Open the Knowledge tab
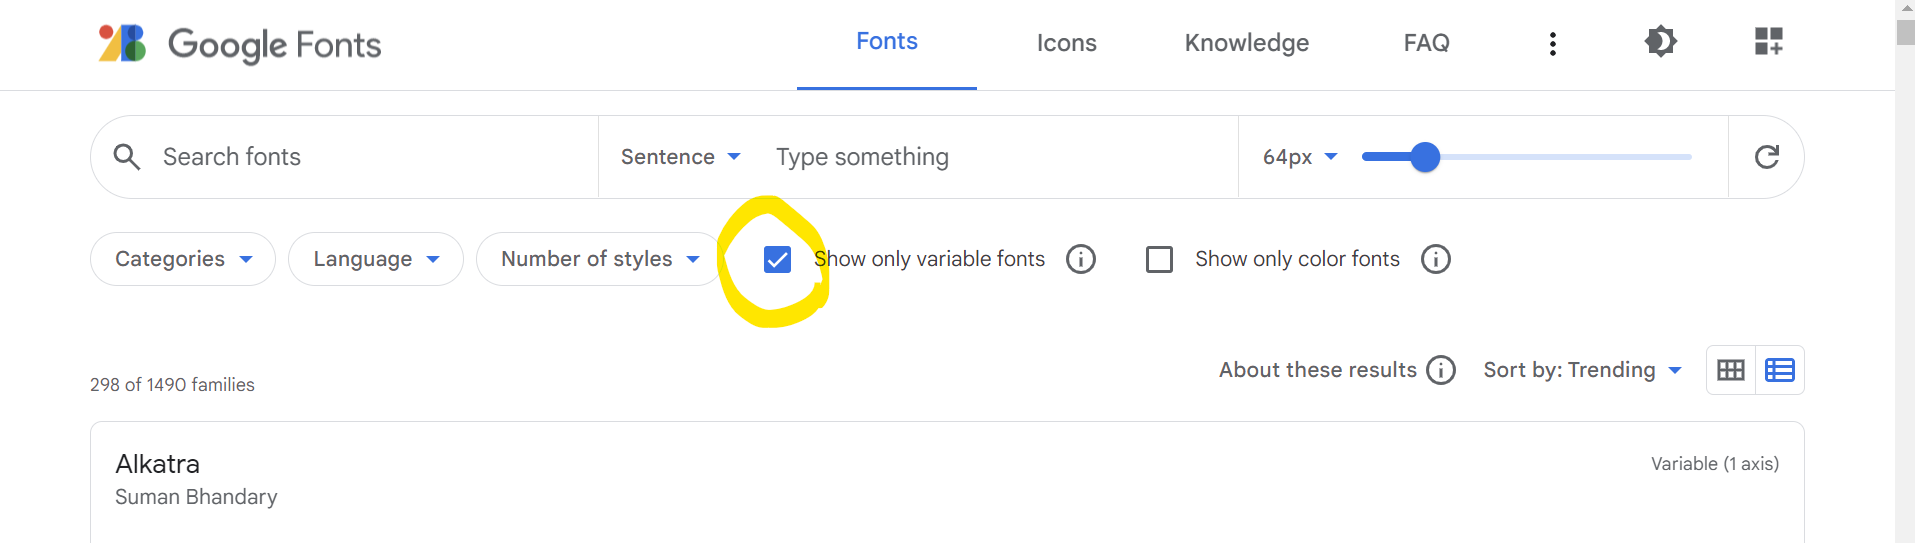Screen dimensions: 1915x543 1246,43
